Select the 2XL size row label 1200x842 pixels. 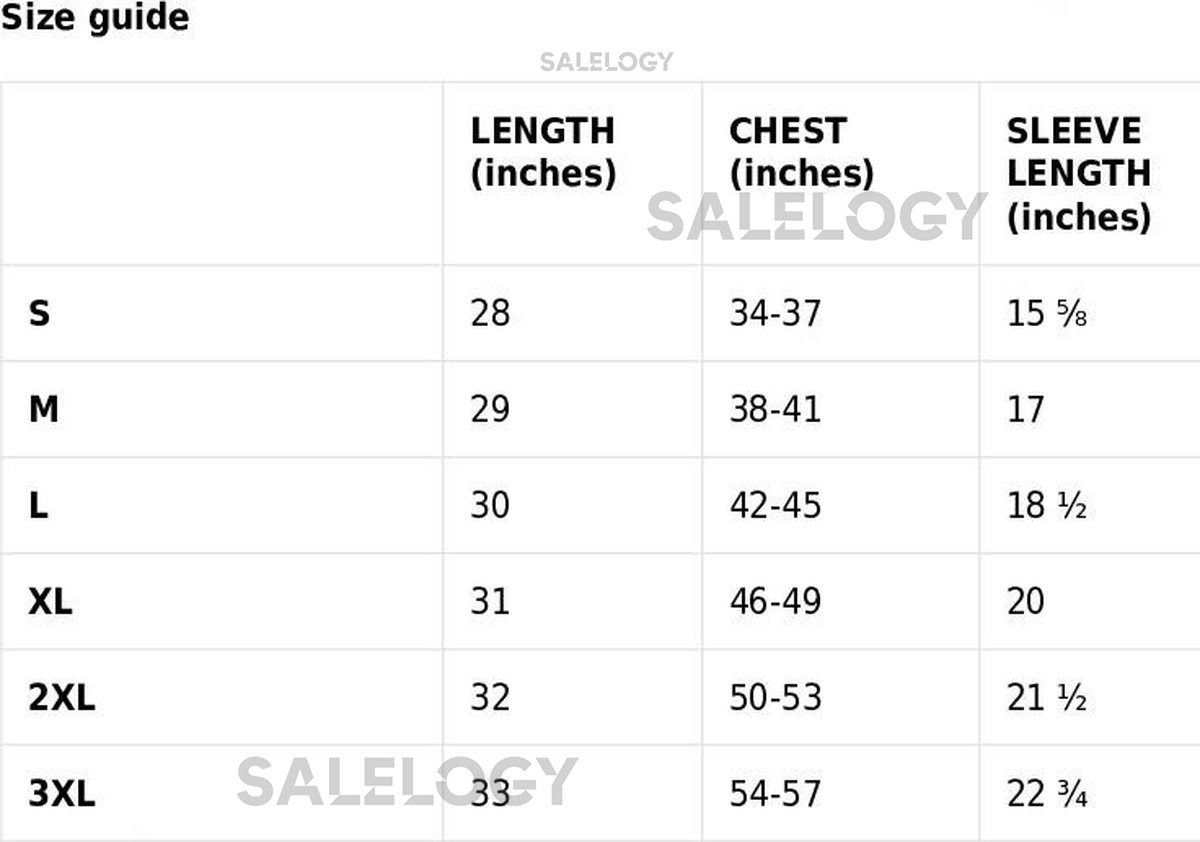(62, 697)
